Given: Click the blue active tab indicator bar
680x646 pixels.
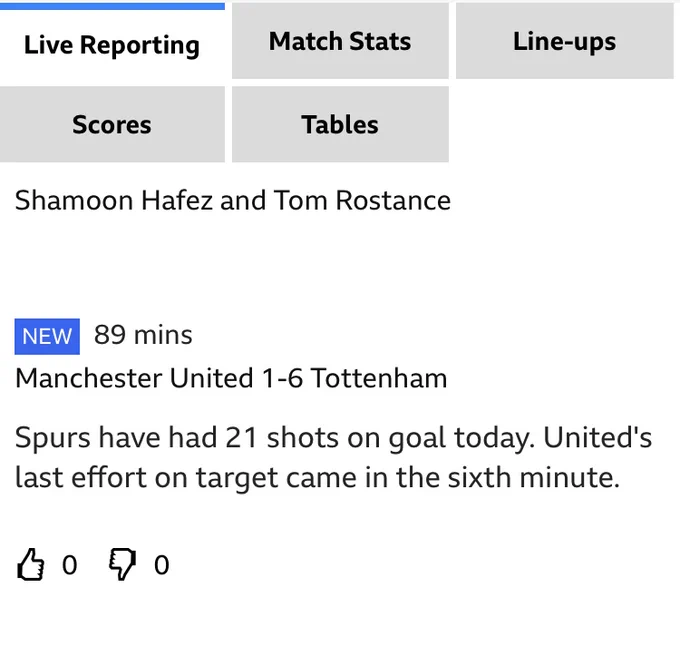Looking at the screenshot, I should [112, 6].
